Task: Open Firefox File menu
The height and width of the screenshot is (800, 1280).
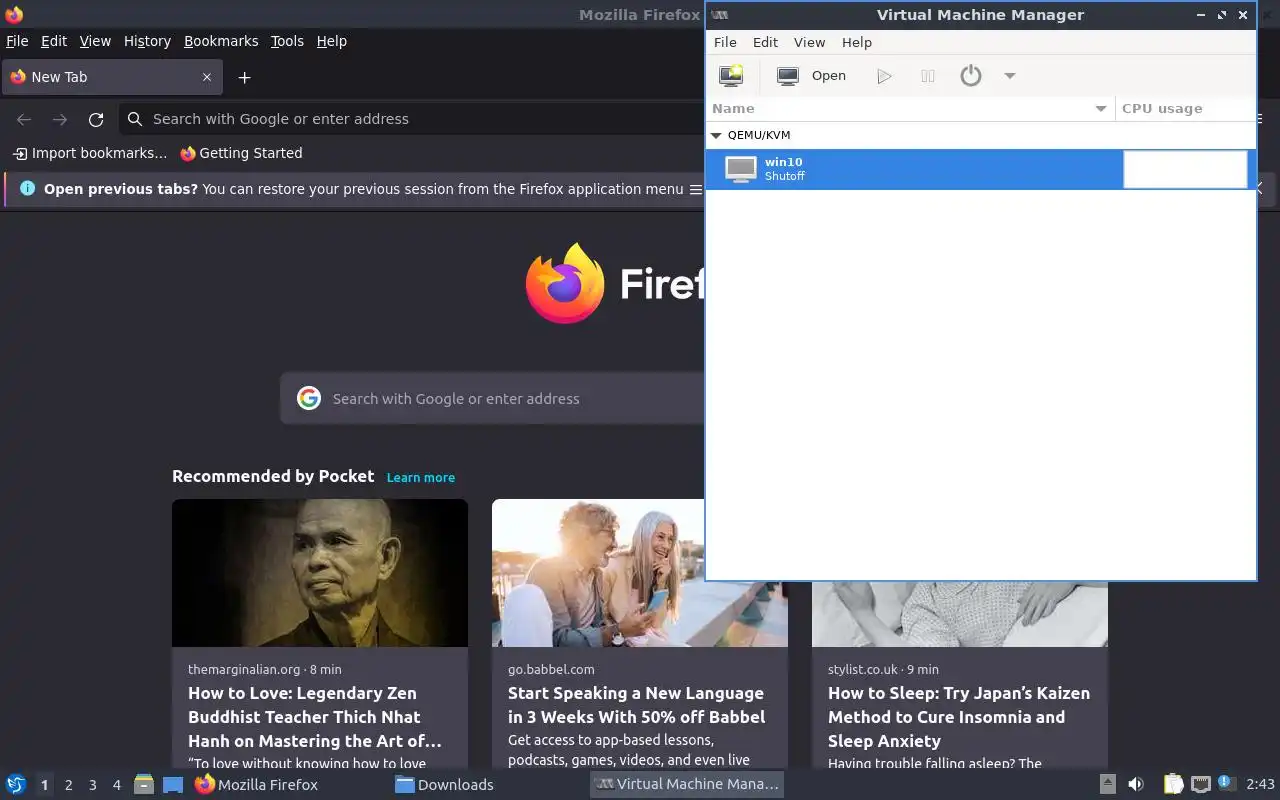Action: [17, 41]
